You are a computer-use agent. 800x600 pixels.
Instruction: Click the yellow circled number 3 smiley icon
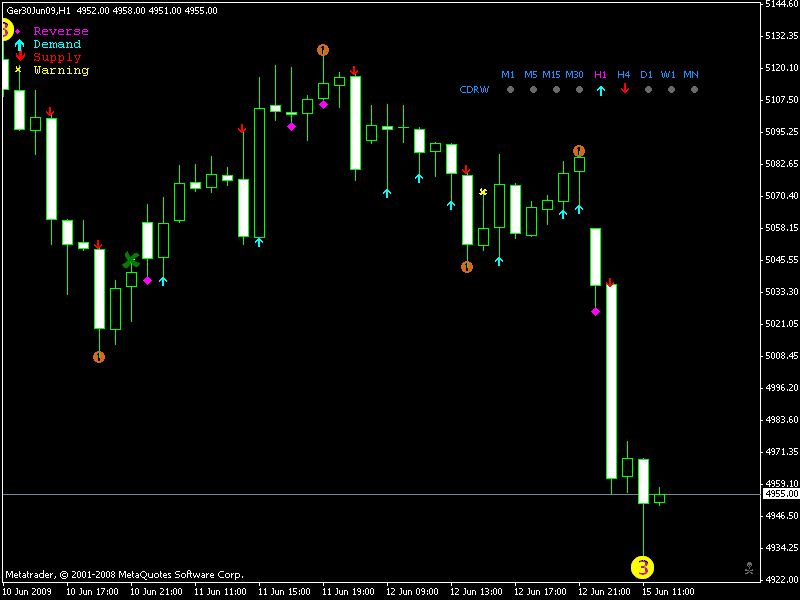[x=6, y=30]
